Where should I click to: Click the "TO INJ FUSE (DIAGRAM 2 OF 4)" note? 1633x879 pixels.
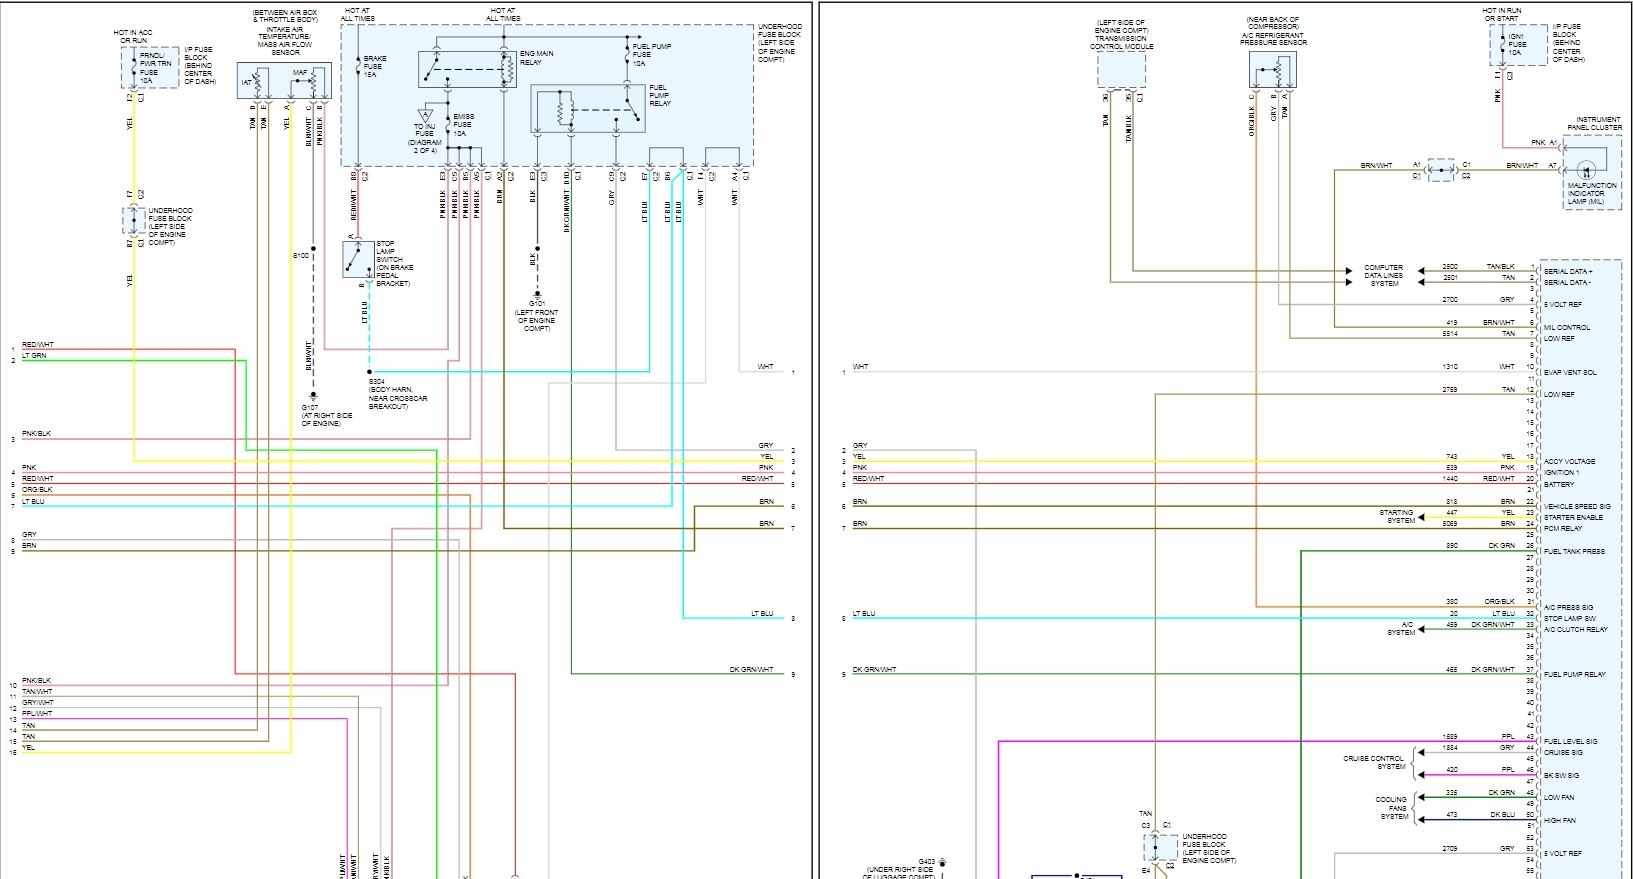click(424, 138)
